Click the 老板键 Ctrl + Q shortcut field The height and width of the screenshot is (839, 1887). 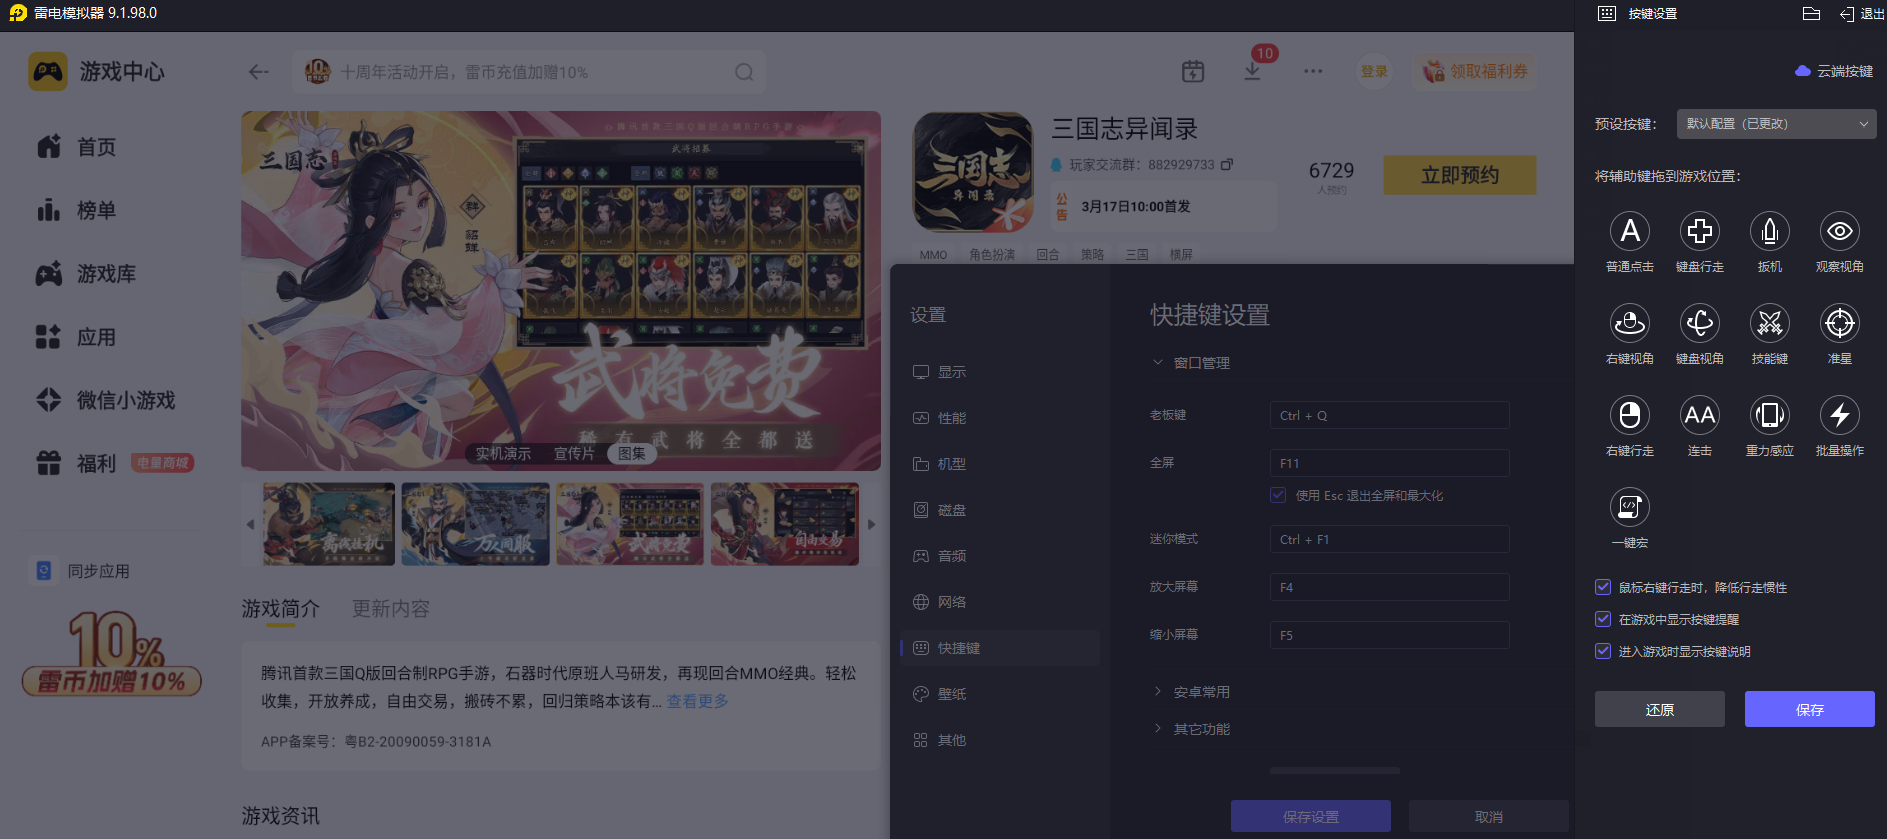click(1390, 415)
